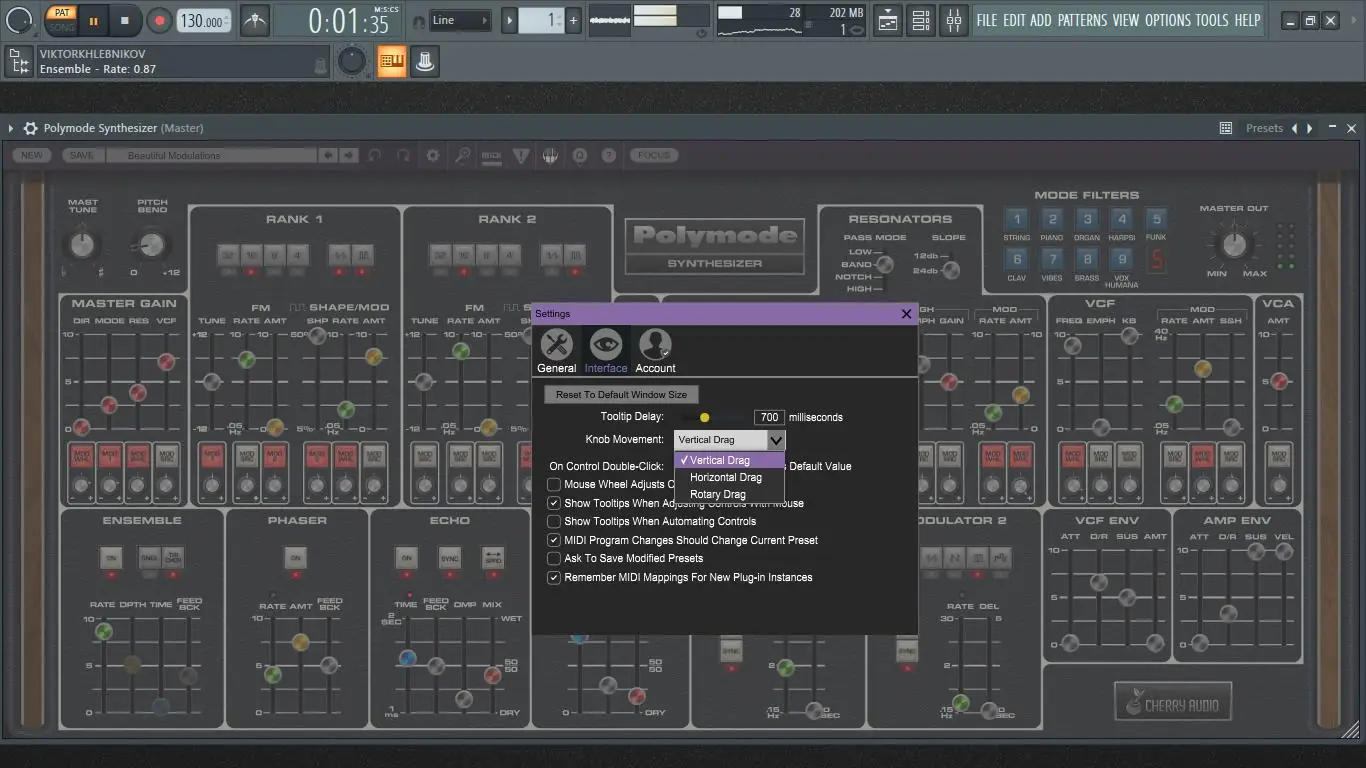Click the question mark help icon in the Polymode toolbar
The image size is (1366, 768).
(x=608, y=155)
